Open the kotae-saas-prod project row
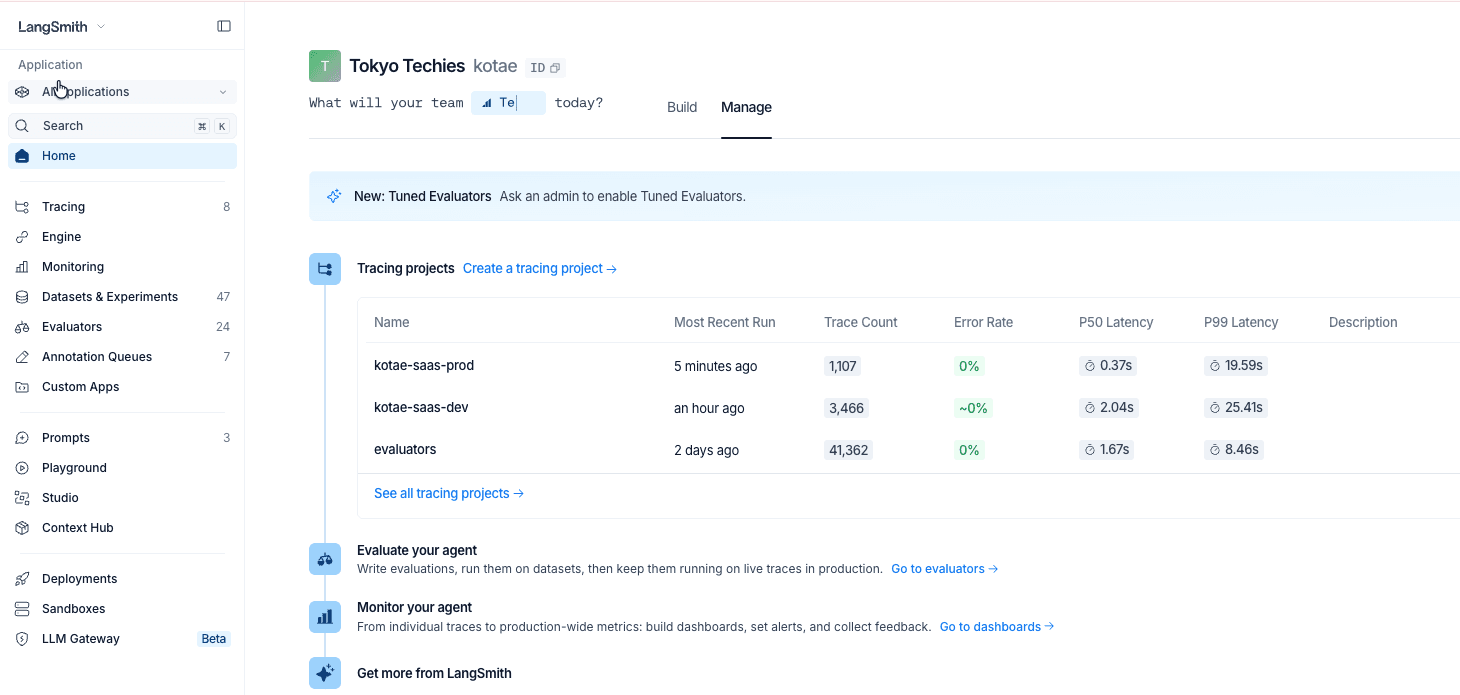The image size is (1460, 695). [908, 366]
